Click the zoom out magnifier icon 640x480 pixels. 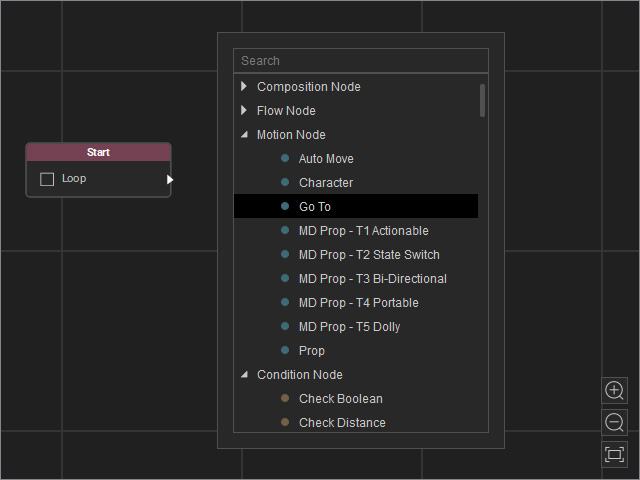click(x=614, y=422)
